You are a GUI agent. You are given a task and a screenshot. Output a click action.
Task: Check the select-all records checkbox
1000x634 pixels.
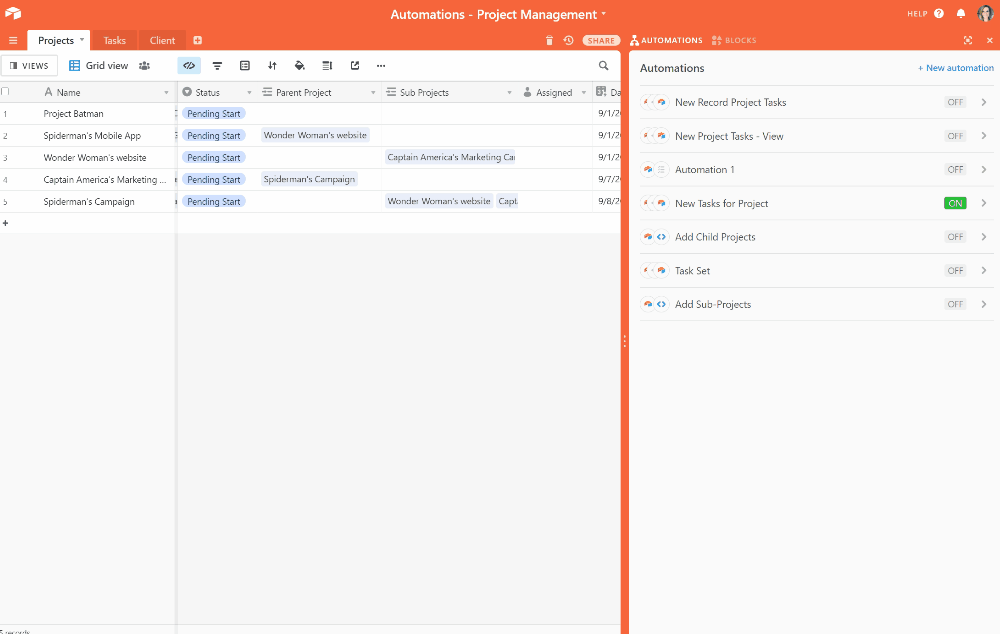(x=6, y=92)
